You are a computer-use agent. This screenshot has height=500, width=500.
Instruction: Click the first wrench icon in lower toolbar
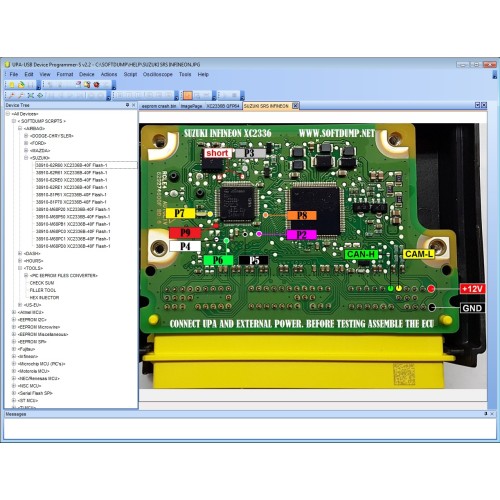tap(12, 96)
